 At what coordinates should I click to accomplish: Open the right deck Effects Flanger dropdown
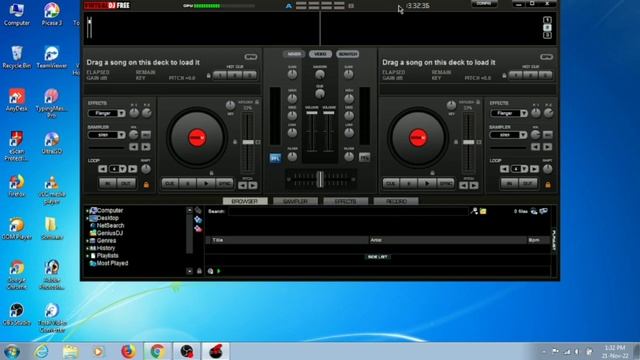click(524, 113)
